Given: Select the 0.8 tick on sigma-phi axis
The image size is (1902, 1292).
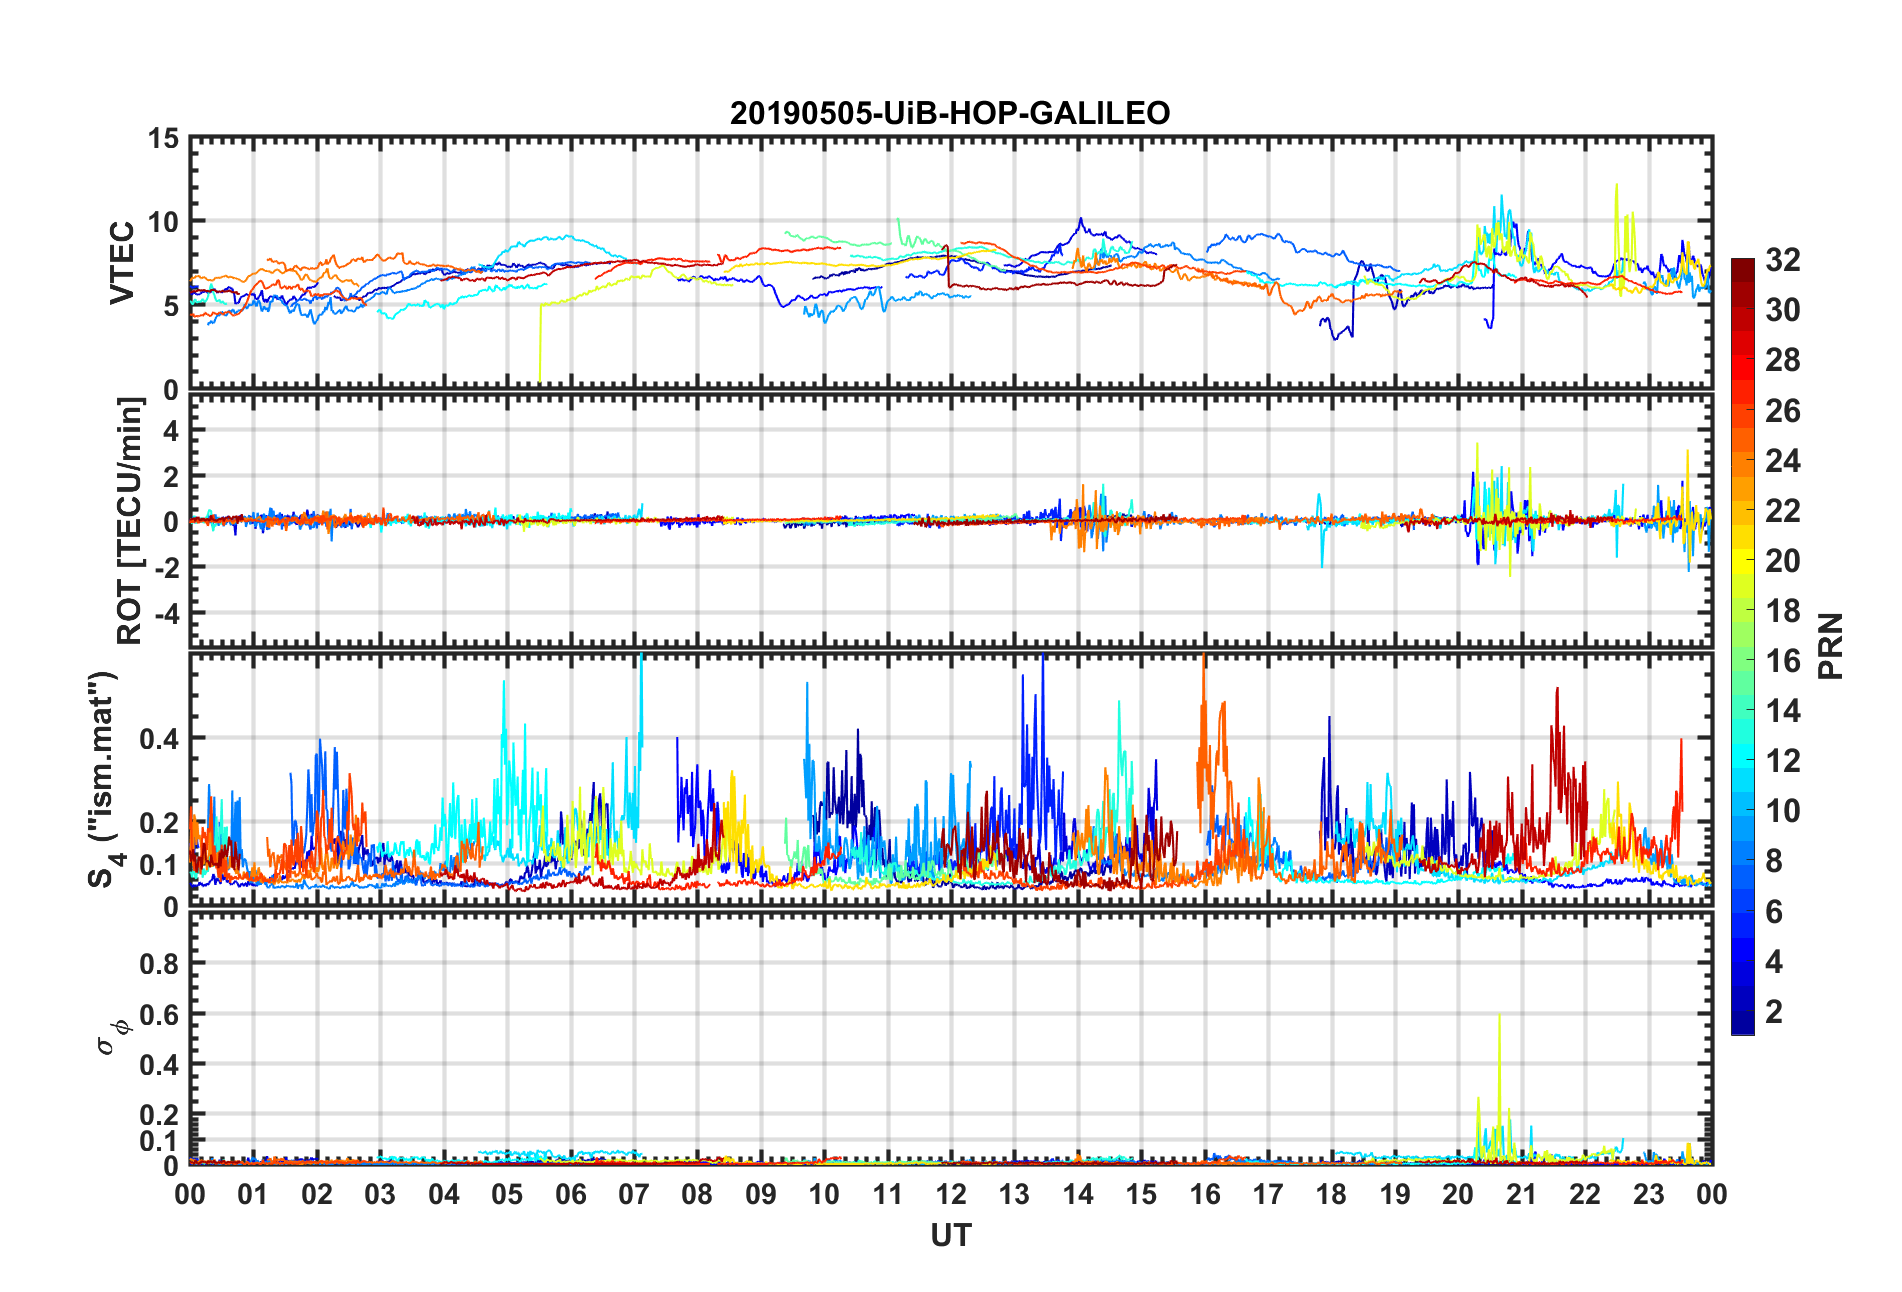Looking at the screenshot, I should pos(160,964).
